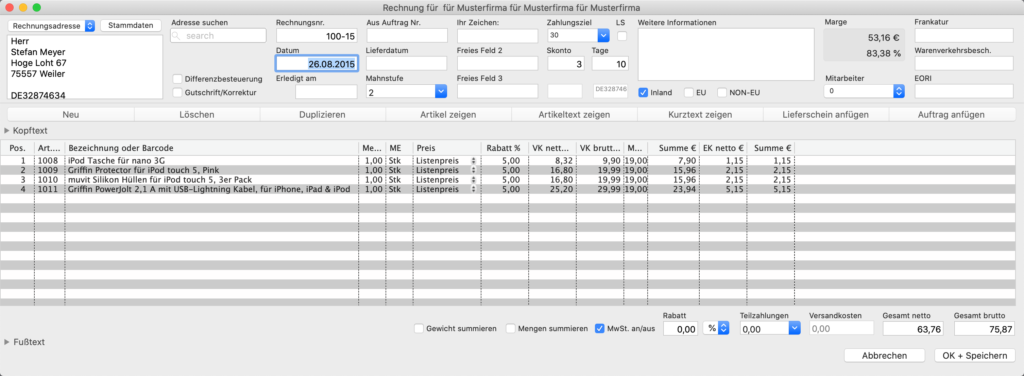Expand the Fußtext section
This screenshot has width=1024, height=376.
[7, 342]
